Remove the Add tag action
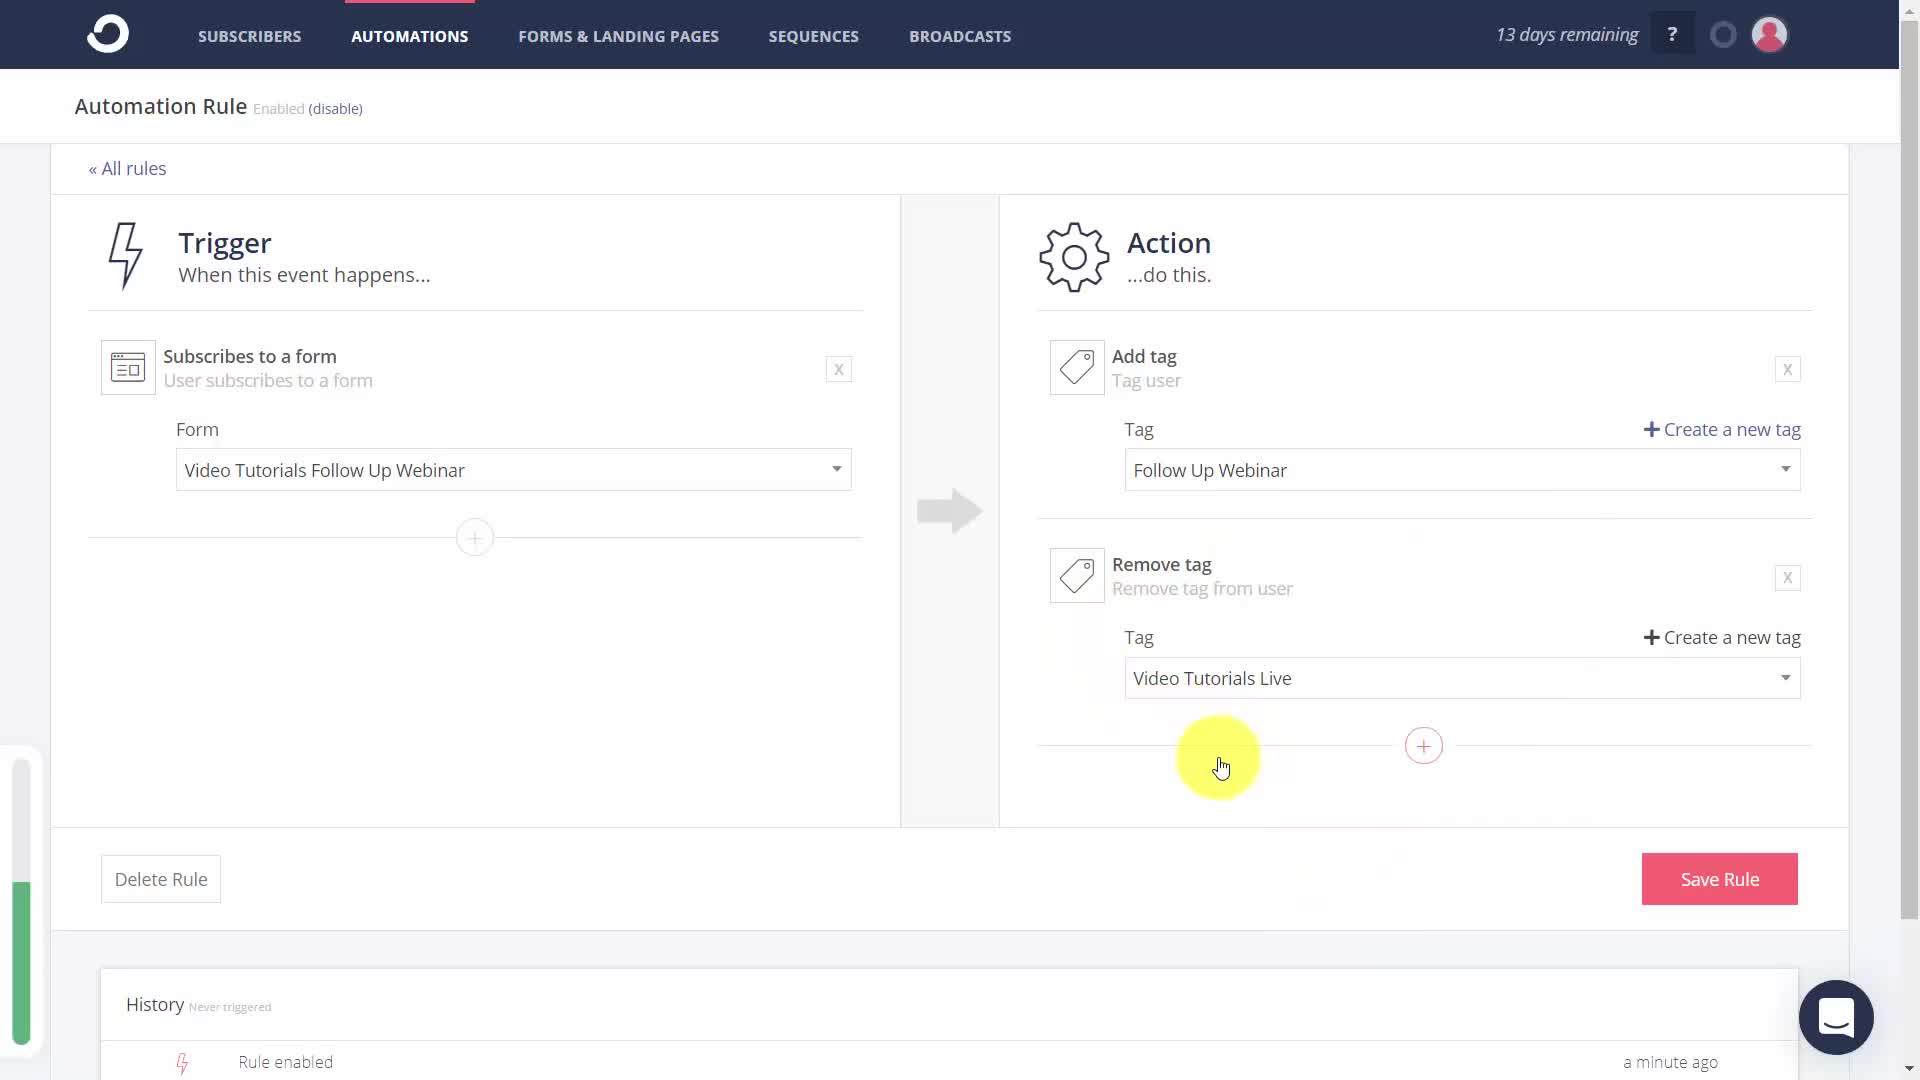 click(x=1787, y=370)
